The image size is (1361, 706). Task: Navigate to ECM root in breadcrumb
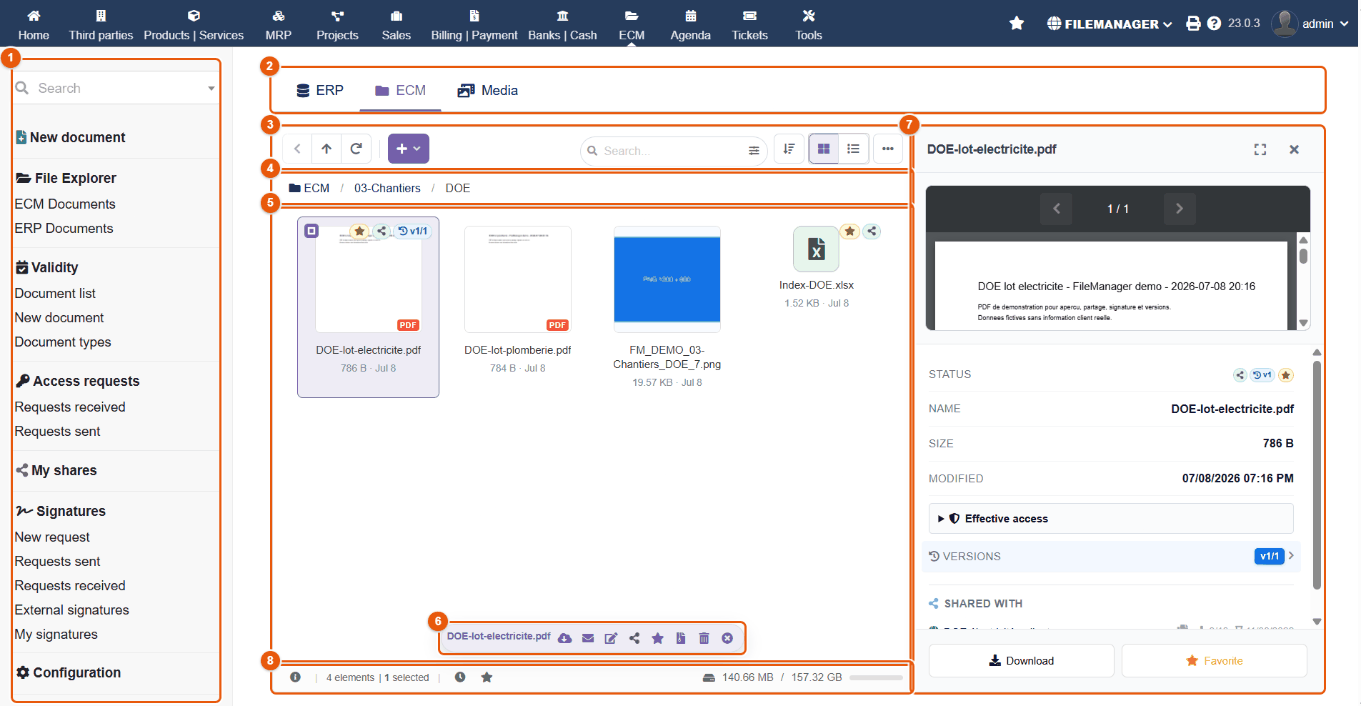tap(309, 188)
